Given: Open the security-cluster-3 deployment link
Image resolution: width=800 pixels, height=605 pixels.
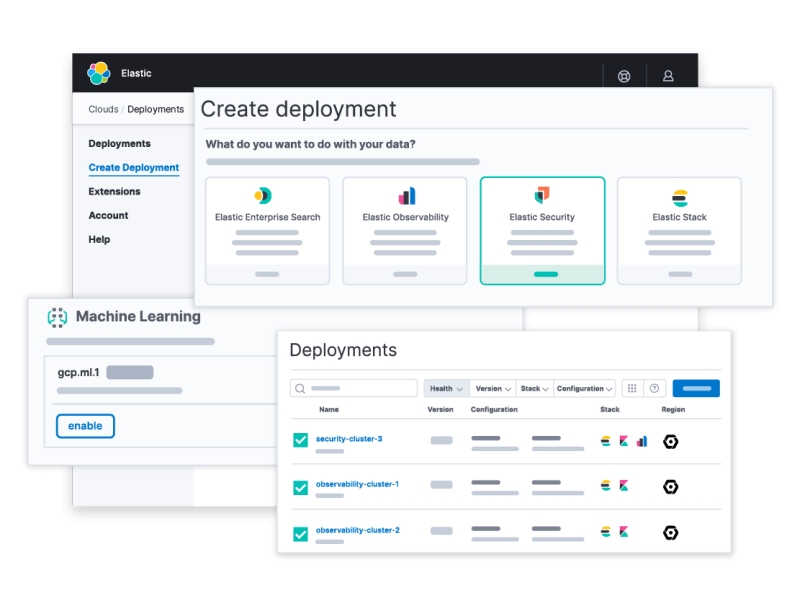Looking at the screenshot, I should click(x=349, y=439).
